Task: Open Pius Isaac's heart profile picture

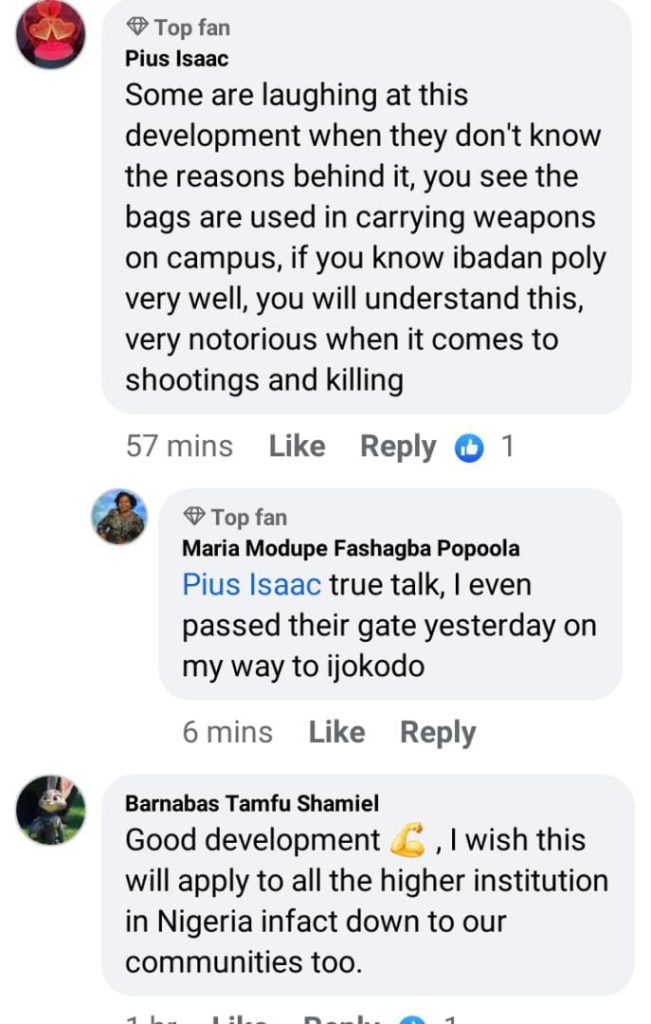Action: [51, 33]
